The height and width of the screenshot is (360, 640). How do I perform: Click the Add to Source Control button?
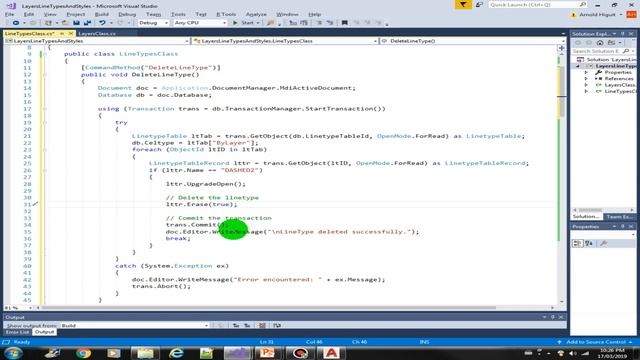tap(596, 342)
